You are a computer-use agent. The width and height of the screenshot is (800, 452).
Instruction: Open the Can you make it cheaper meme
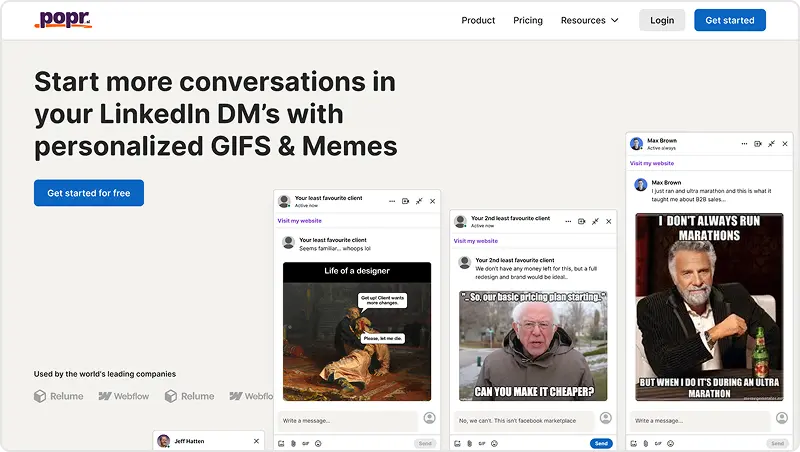[x=533, y=345]
